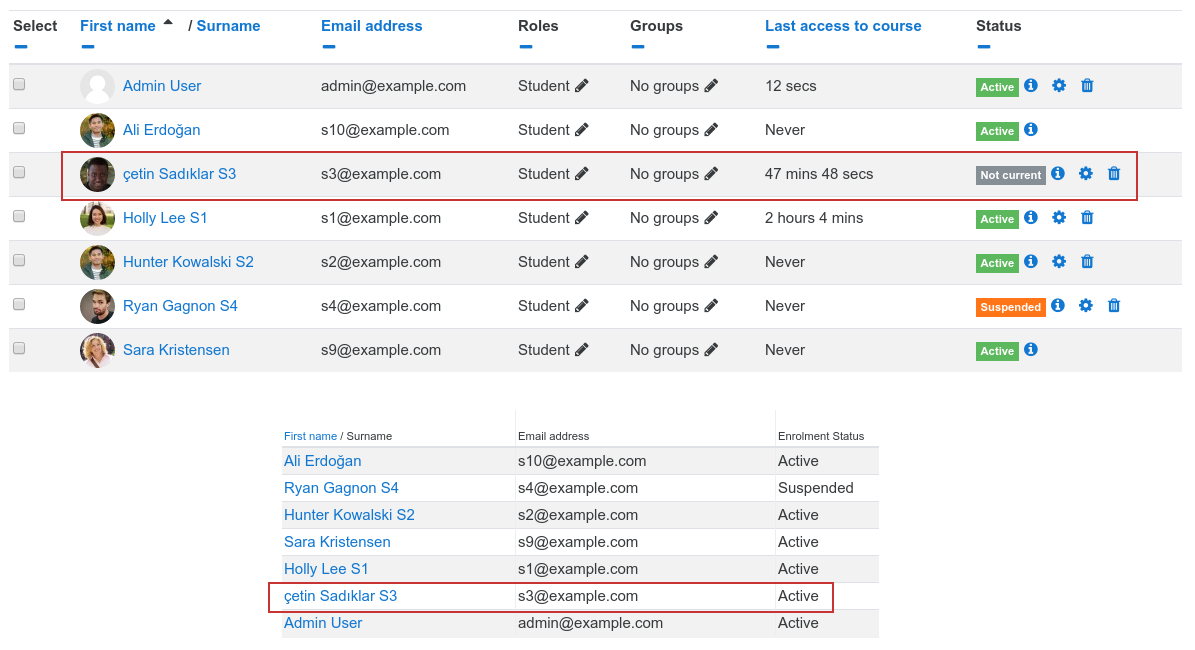The image size is (1195, 650).
Task: Unenrol Holly Lee S1 with trash icon
Action: [x=1088, y=218]
